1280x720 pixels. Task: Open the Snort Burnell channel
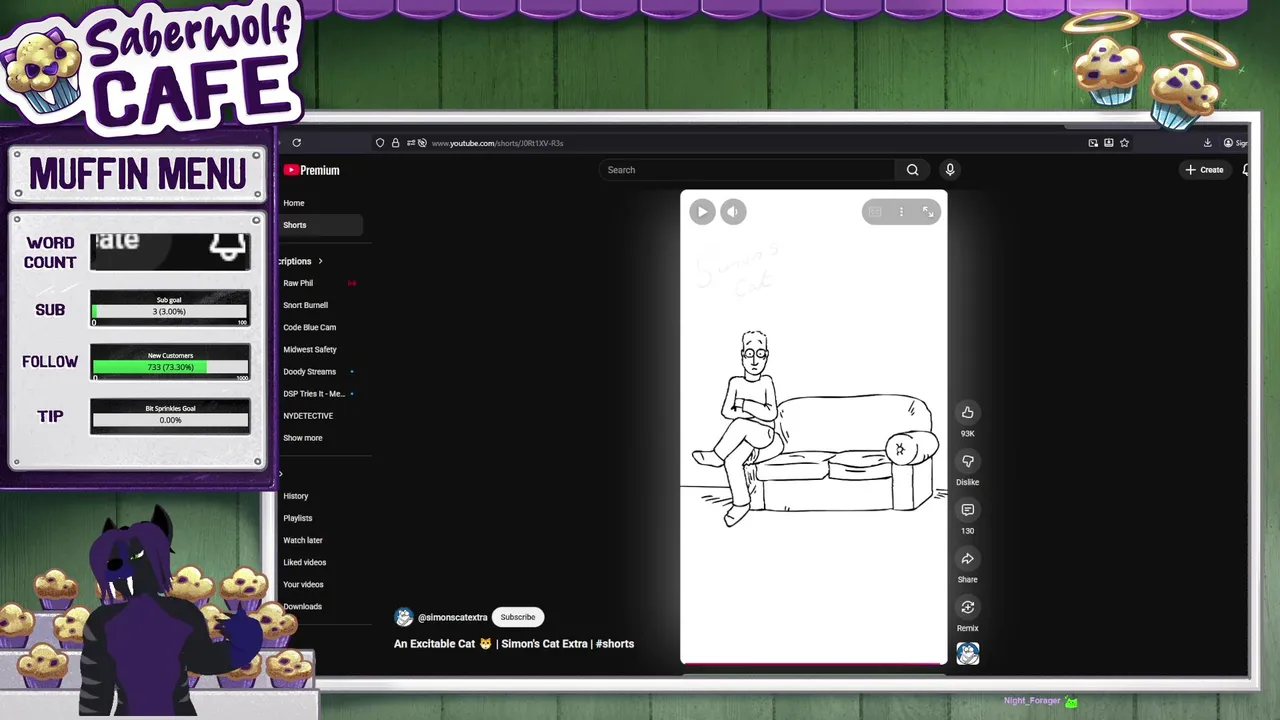pos(305,305)
